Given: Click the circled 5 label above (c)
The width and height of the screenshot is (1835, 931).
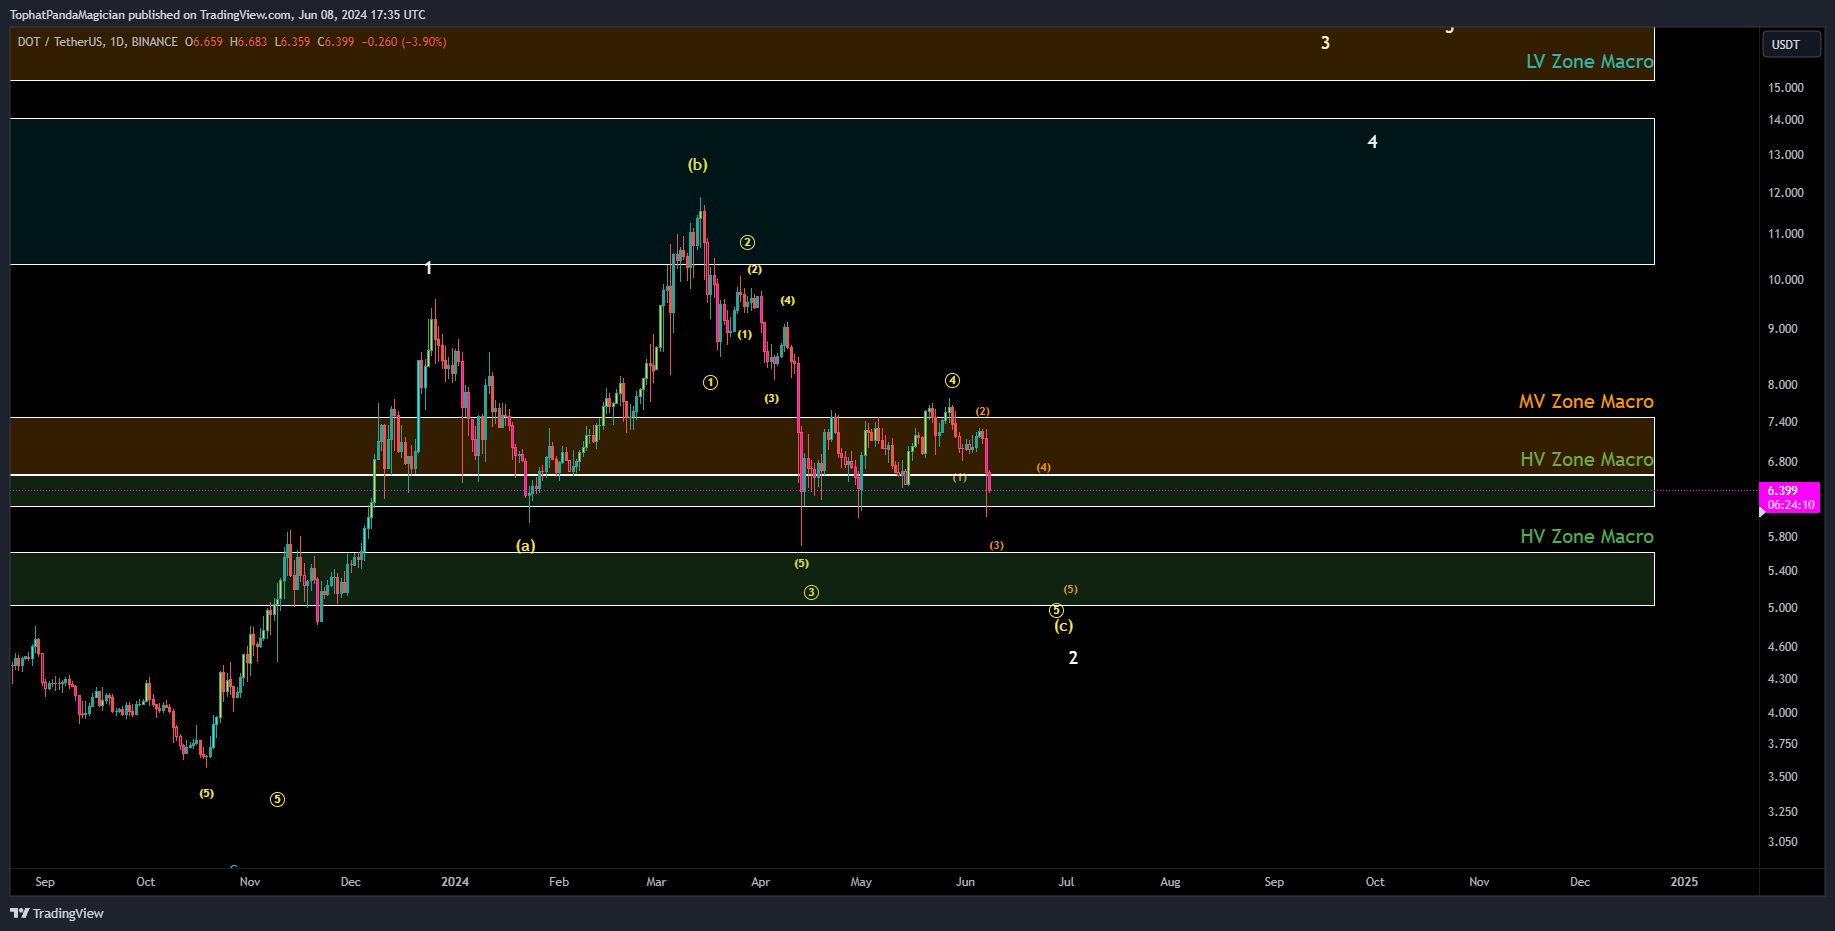Looking at the screenshot, I should [1056, 611].
